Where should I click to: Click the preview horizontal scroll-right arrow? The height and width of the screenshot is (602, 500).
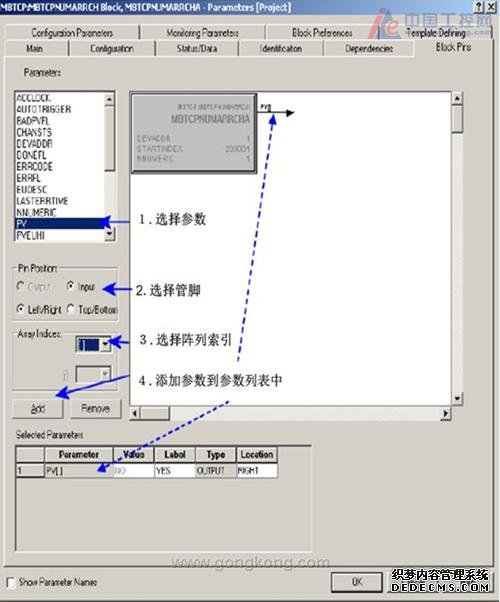click(x=445, y=413)
